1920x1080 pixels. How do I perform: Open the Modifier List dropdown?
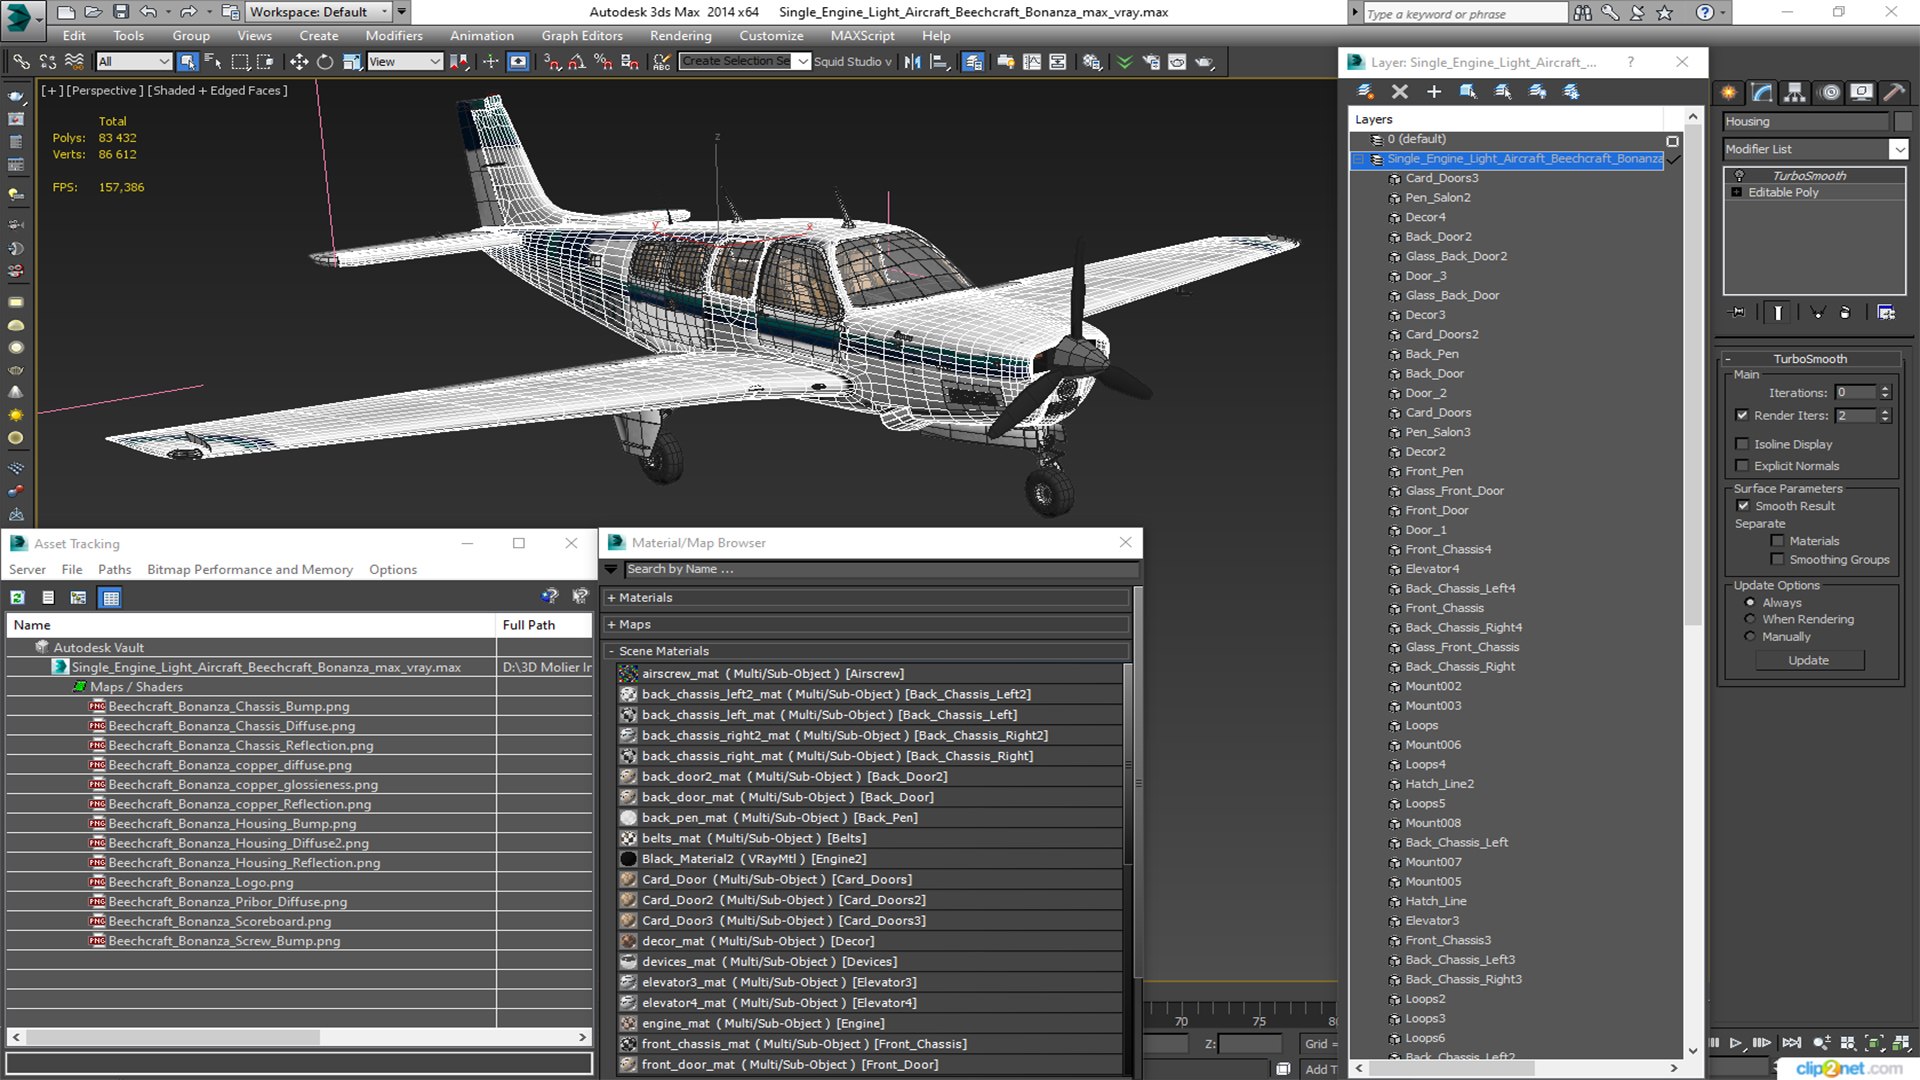pos(1897,149)
